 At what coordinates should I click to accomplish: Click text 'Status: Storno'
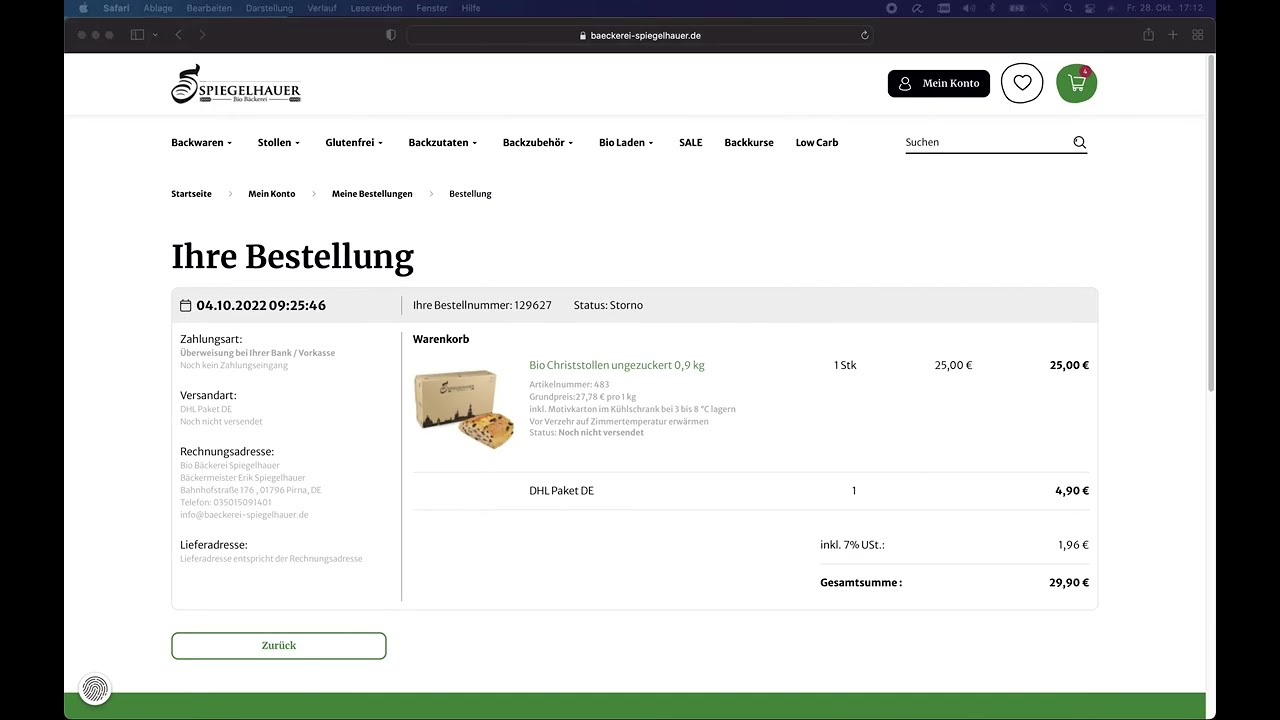[x=608, y=305]
